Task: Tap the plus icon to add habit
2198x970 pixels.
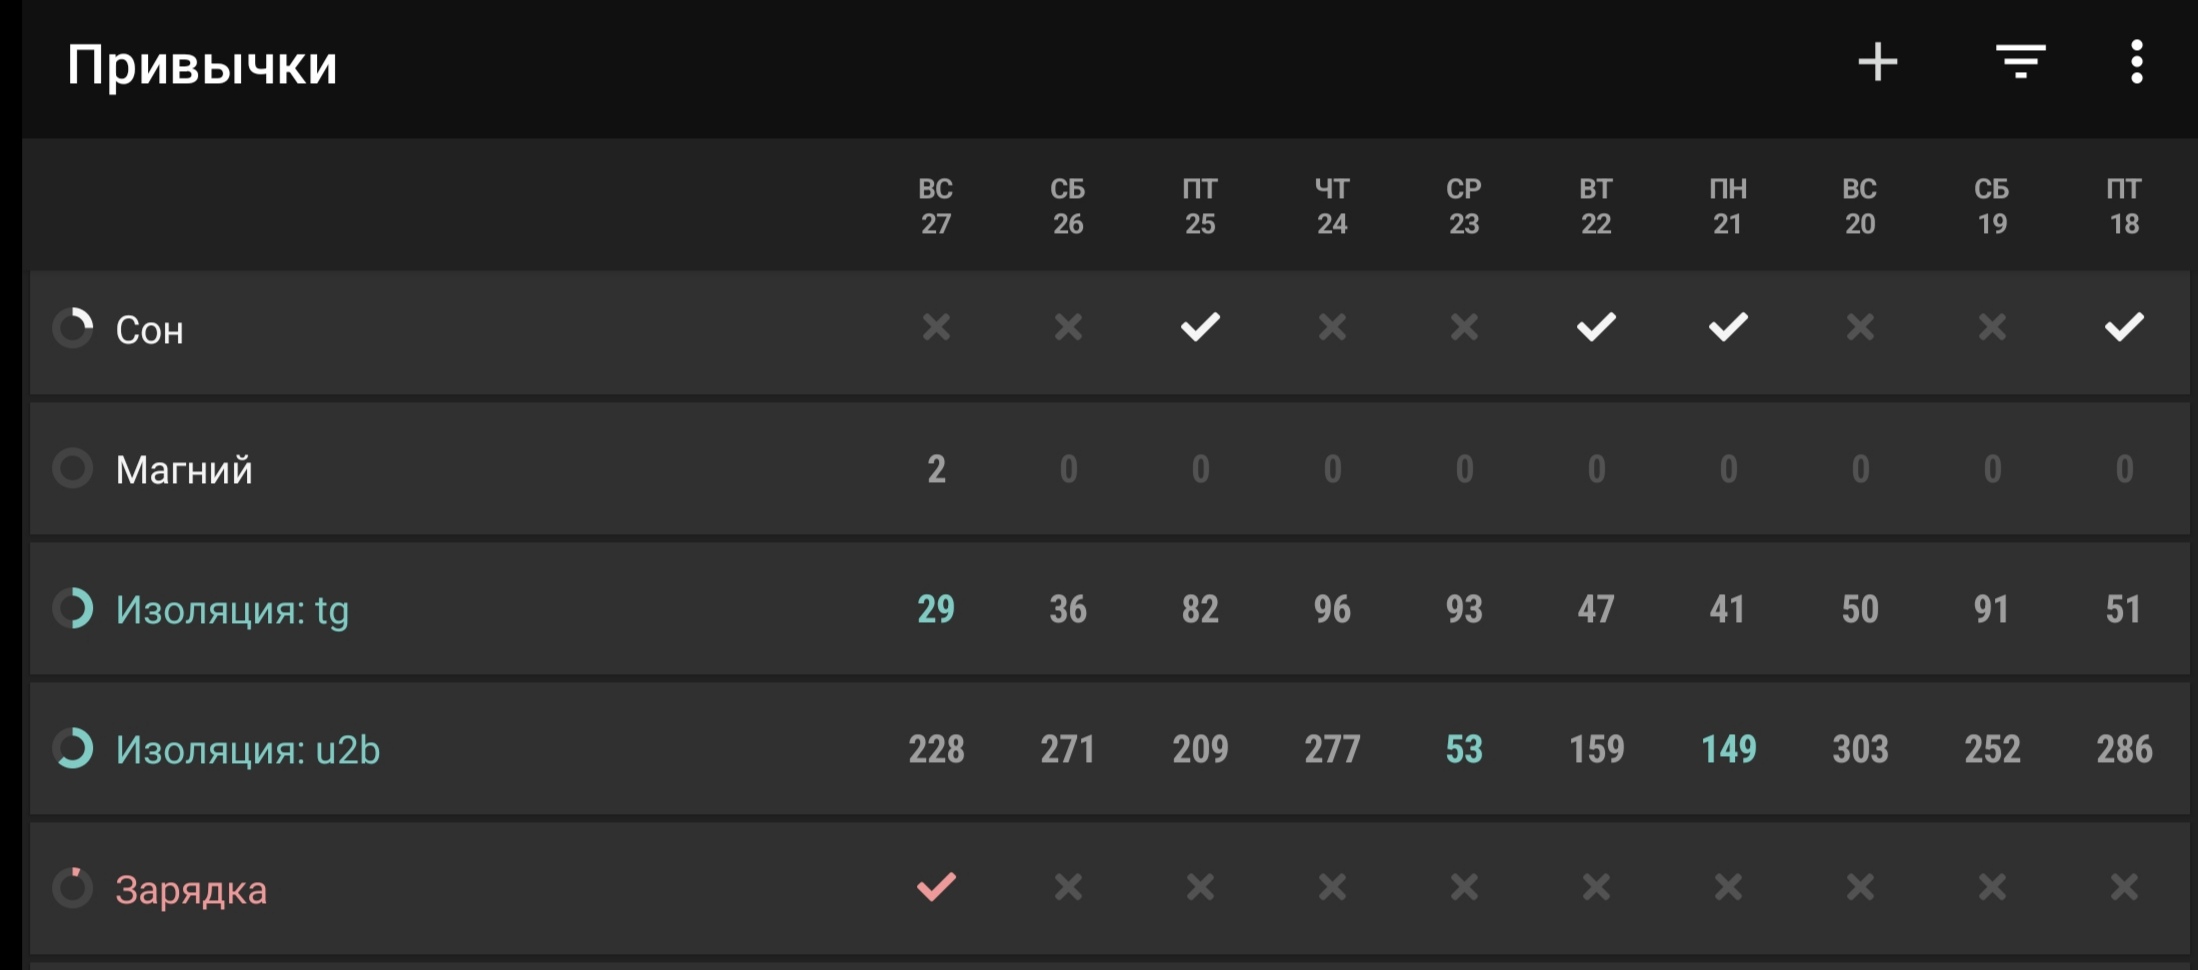Action: tap(1877, 62)
